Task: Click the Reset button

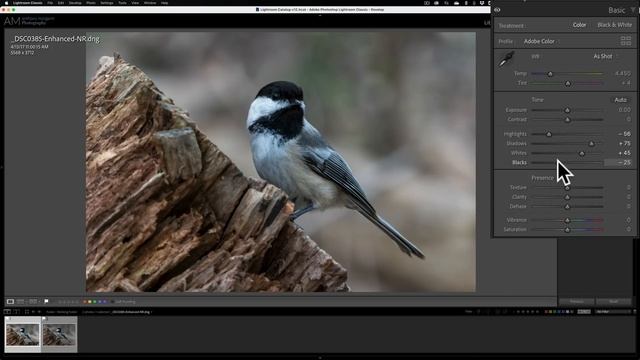Action: pyautogui.click(x=613, y=302)
